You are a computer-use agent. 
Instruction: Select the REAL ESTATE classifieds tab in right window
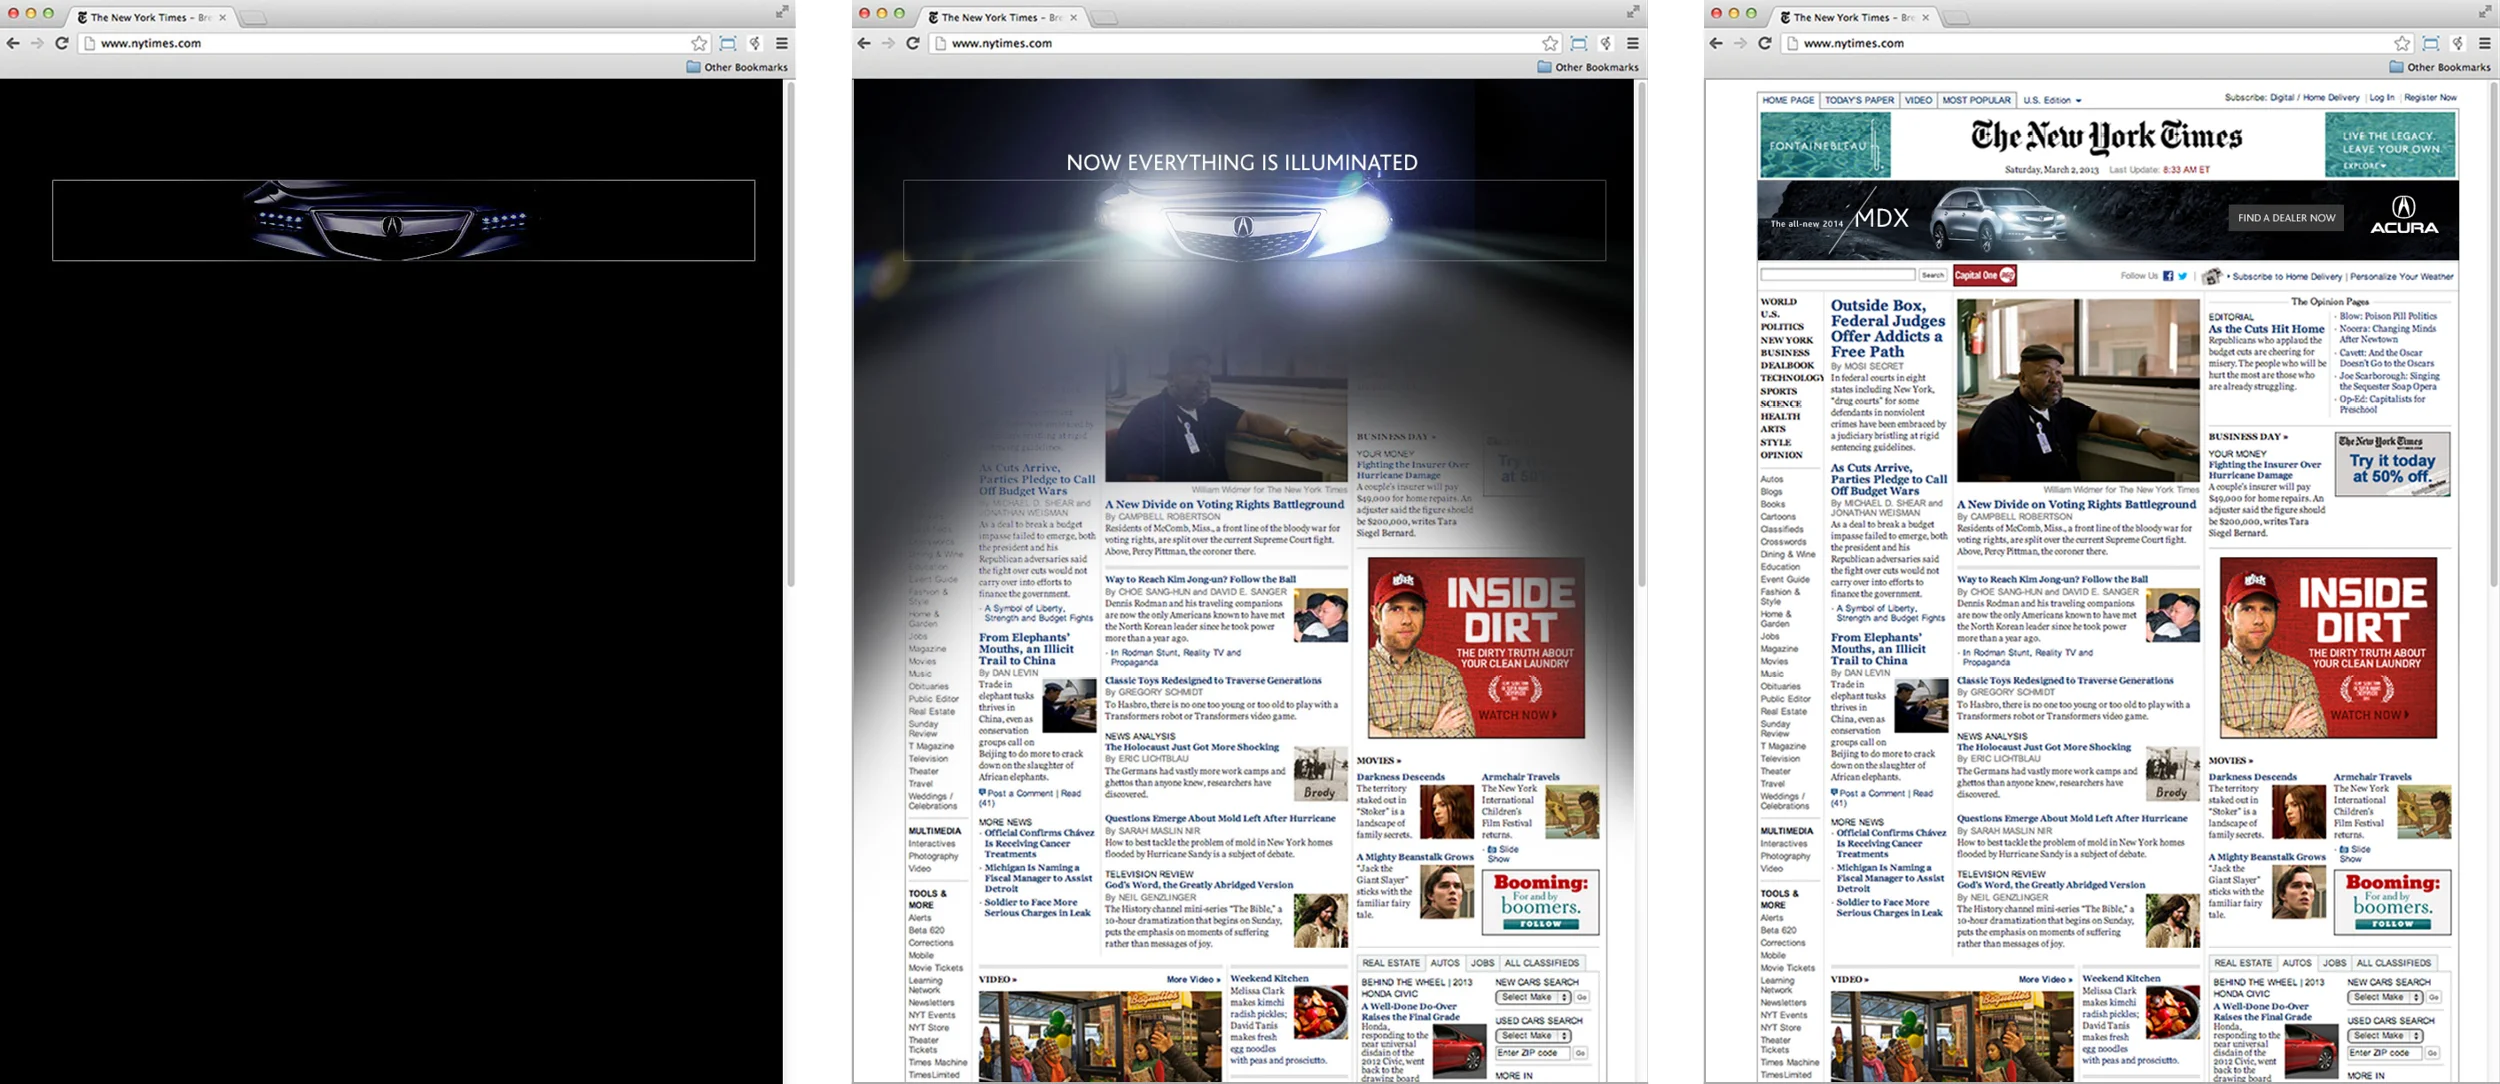click(2242, 963)
